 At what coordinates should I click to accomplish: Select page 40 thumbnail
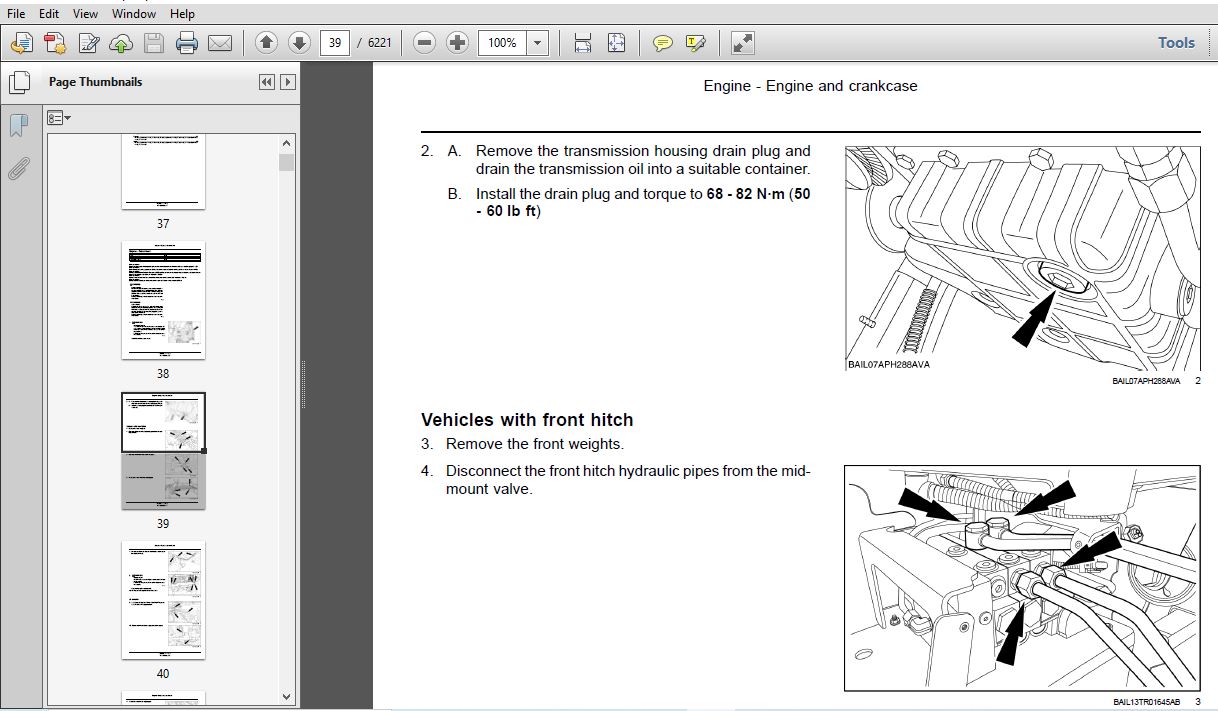tap(163, 600)
